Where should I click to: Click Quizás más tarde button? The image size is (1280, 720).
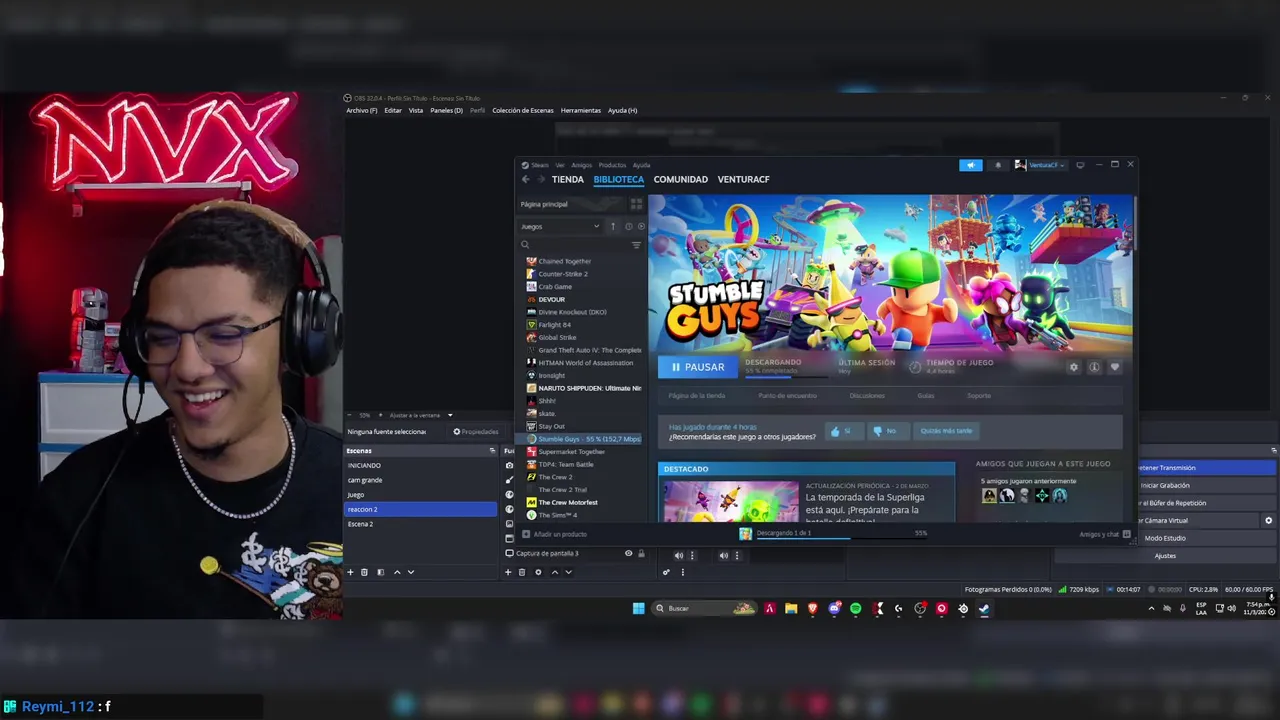click(x=946, y=431)
